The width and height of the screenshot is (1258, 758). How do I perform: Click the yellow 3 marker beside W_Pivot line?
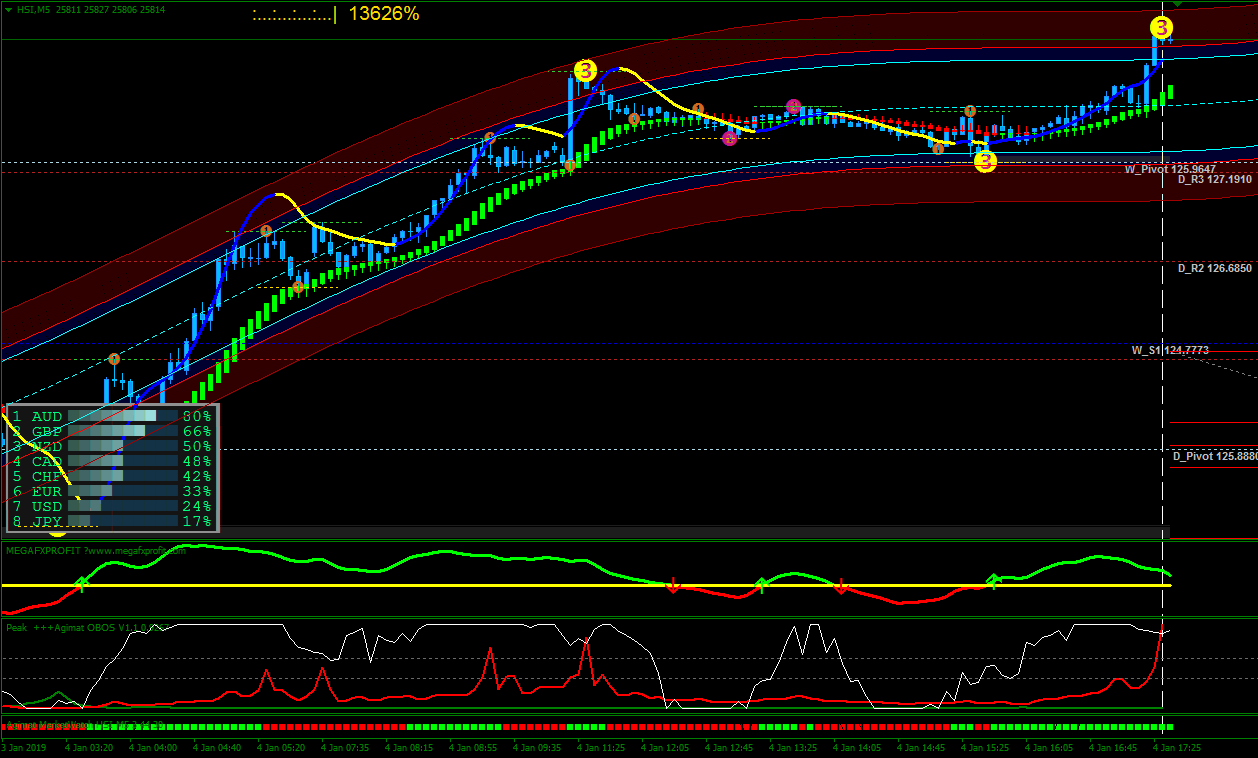coord(985,161)
